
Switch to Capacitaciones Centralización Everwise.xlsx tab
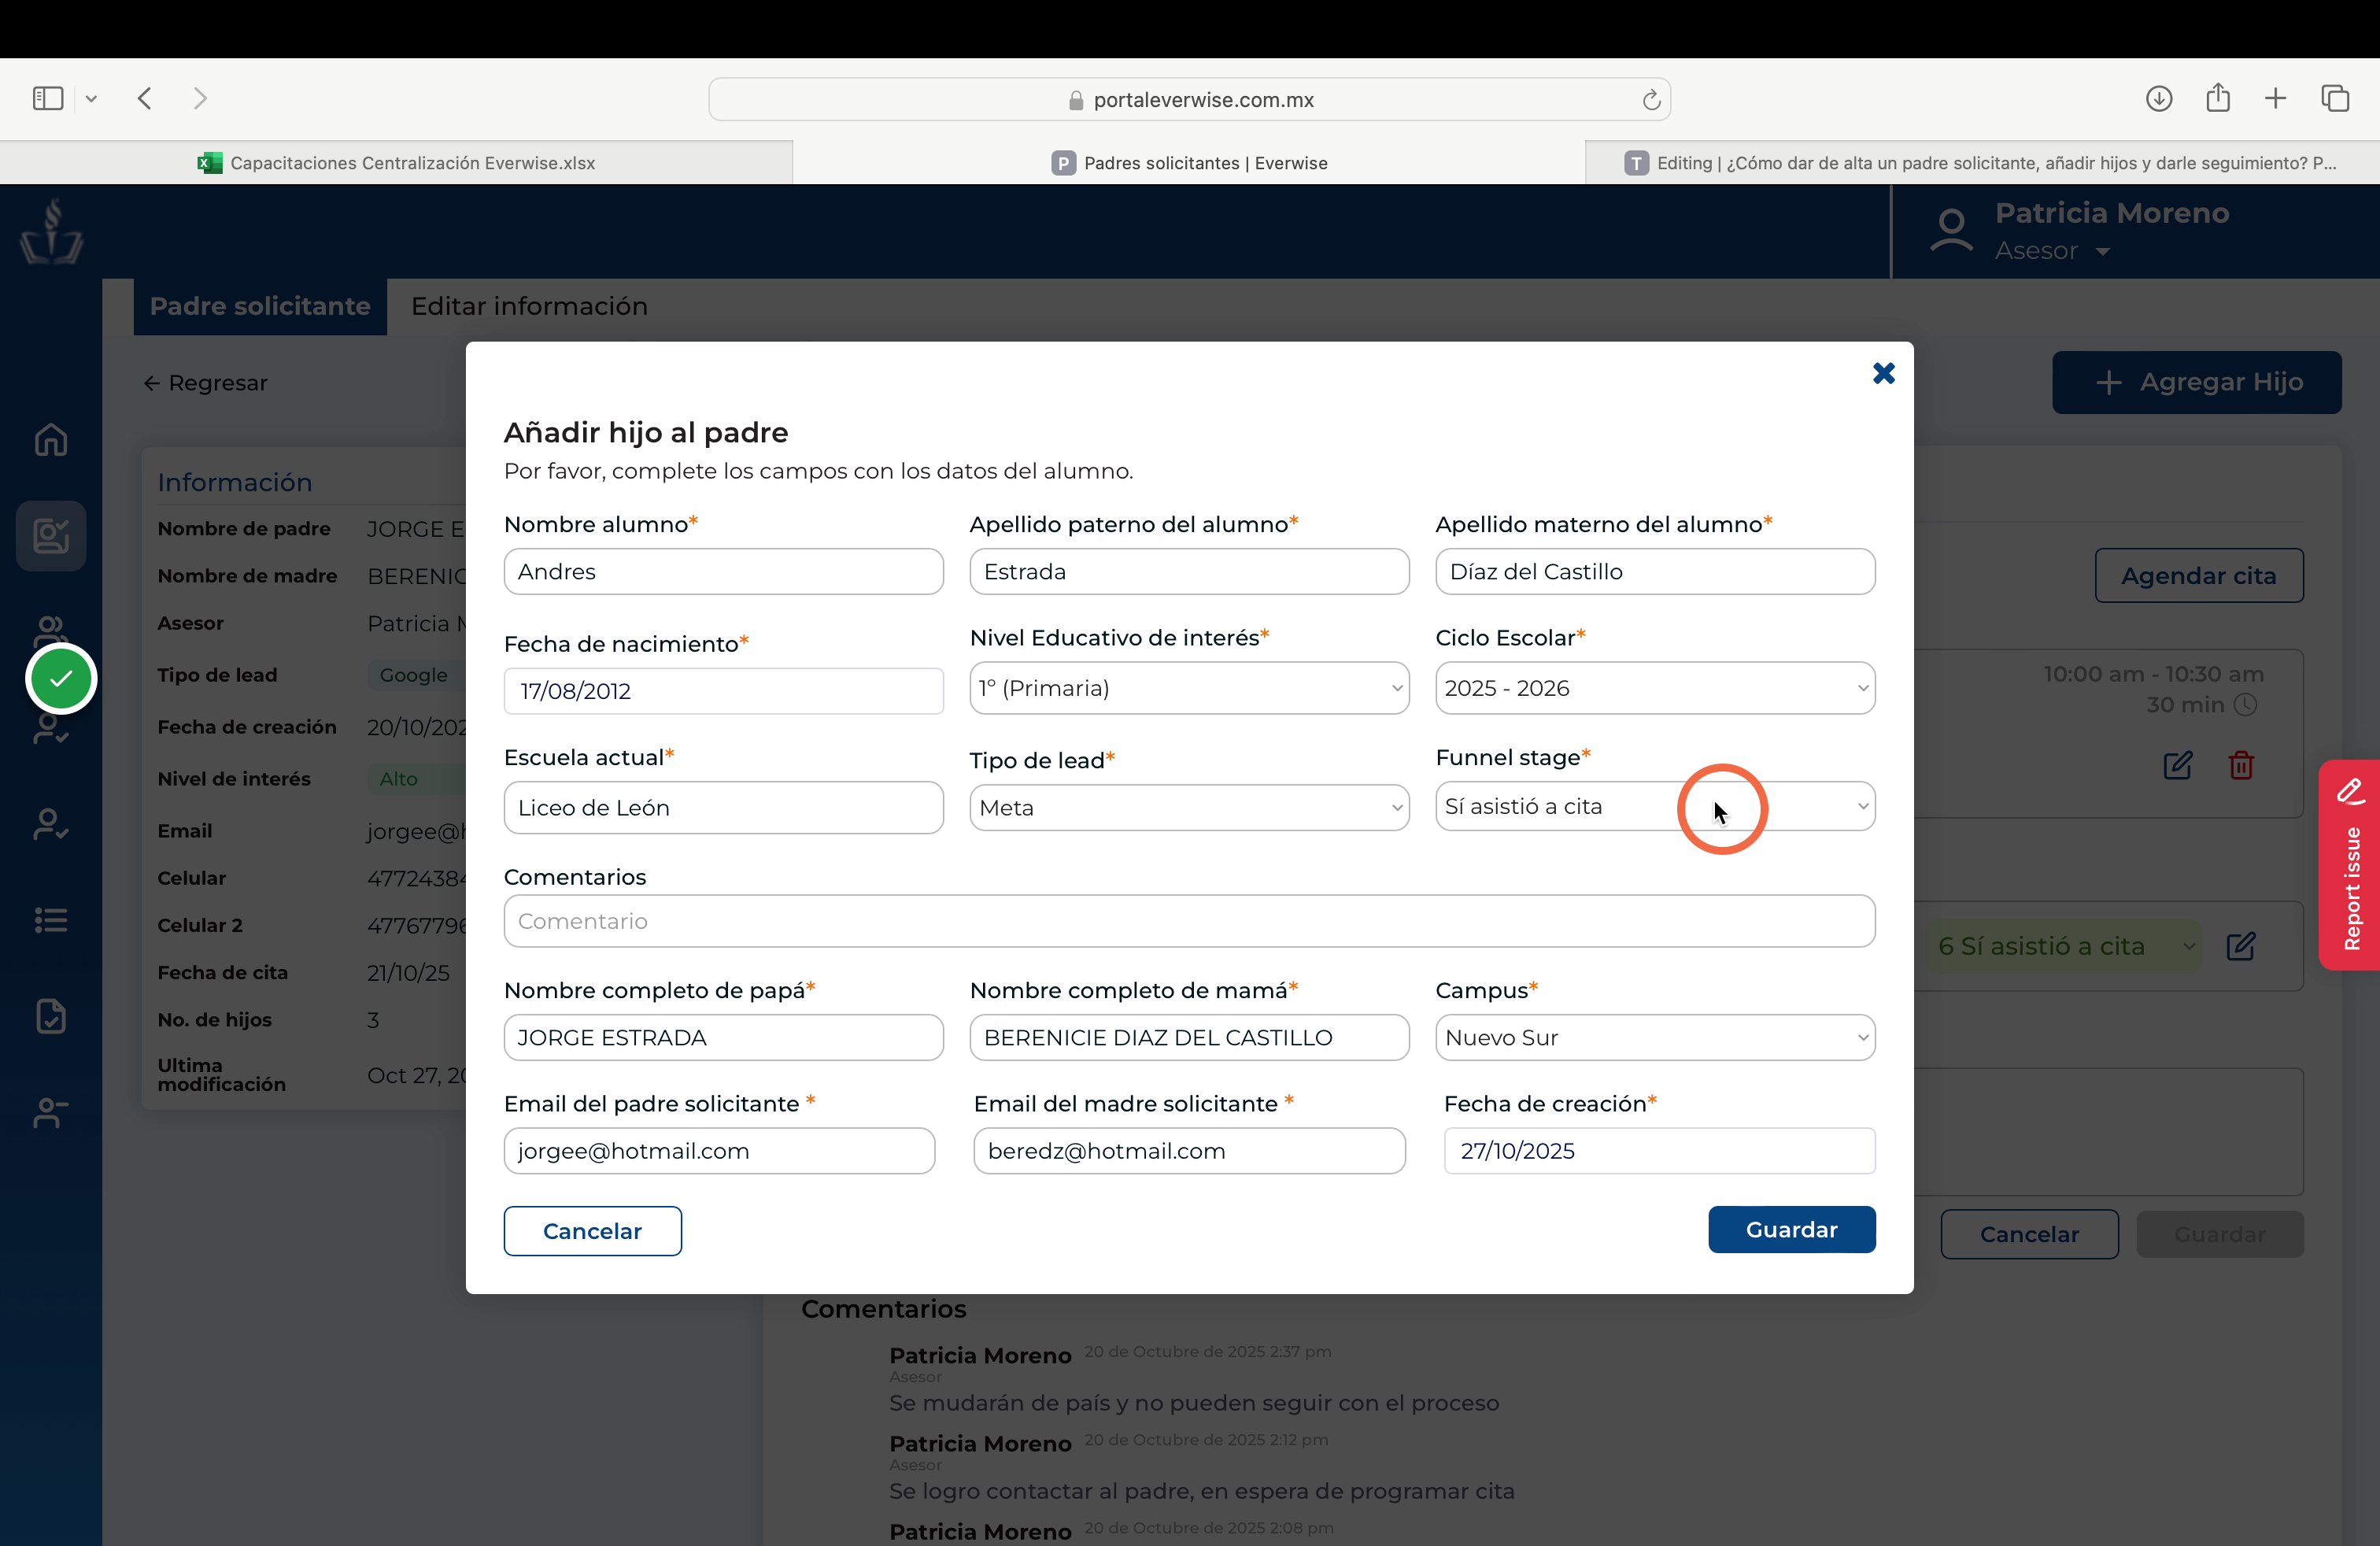pyautogui.click(x=396, y=163)
